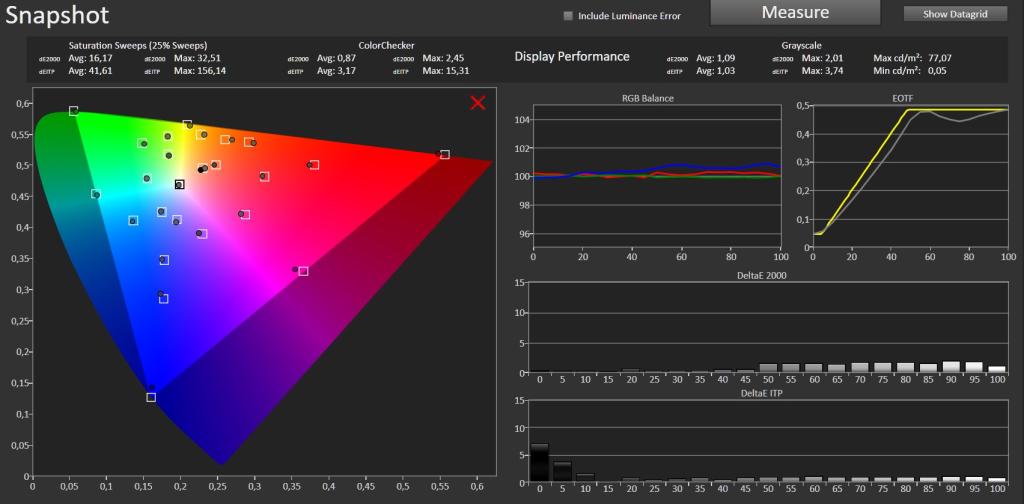Click the Snapshot title
The height and width of the screenshot is (504, 1024).
pos(57,14)
